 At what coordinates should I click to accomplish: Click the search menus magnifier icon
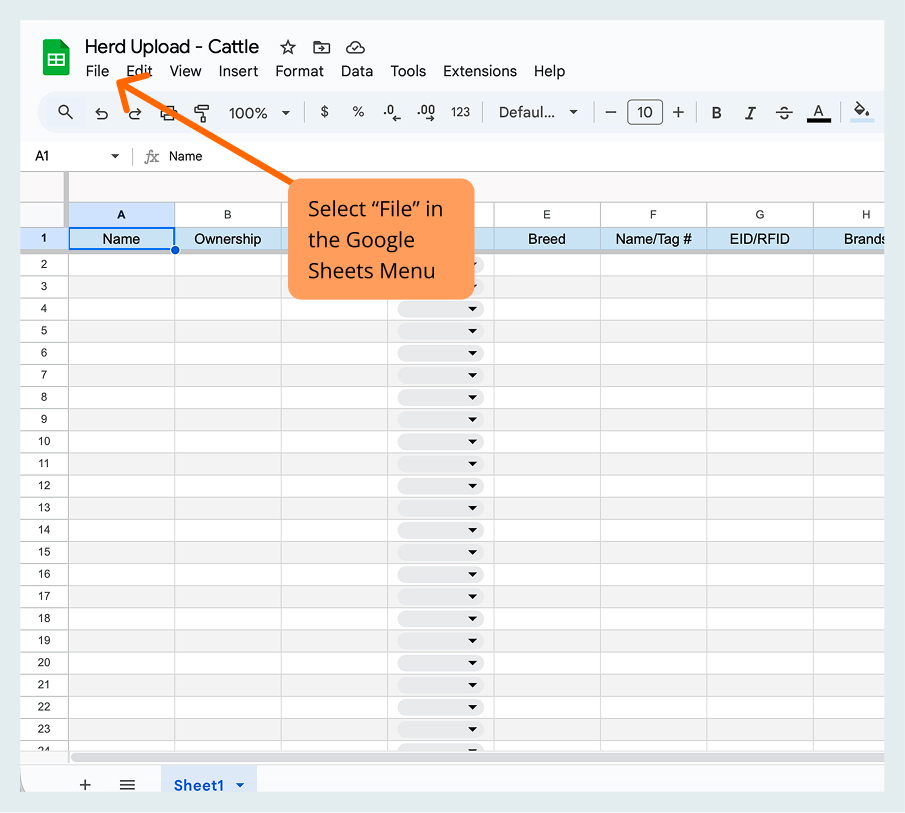(x=66, y=112)
